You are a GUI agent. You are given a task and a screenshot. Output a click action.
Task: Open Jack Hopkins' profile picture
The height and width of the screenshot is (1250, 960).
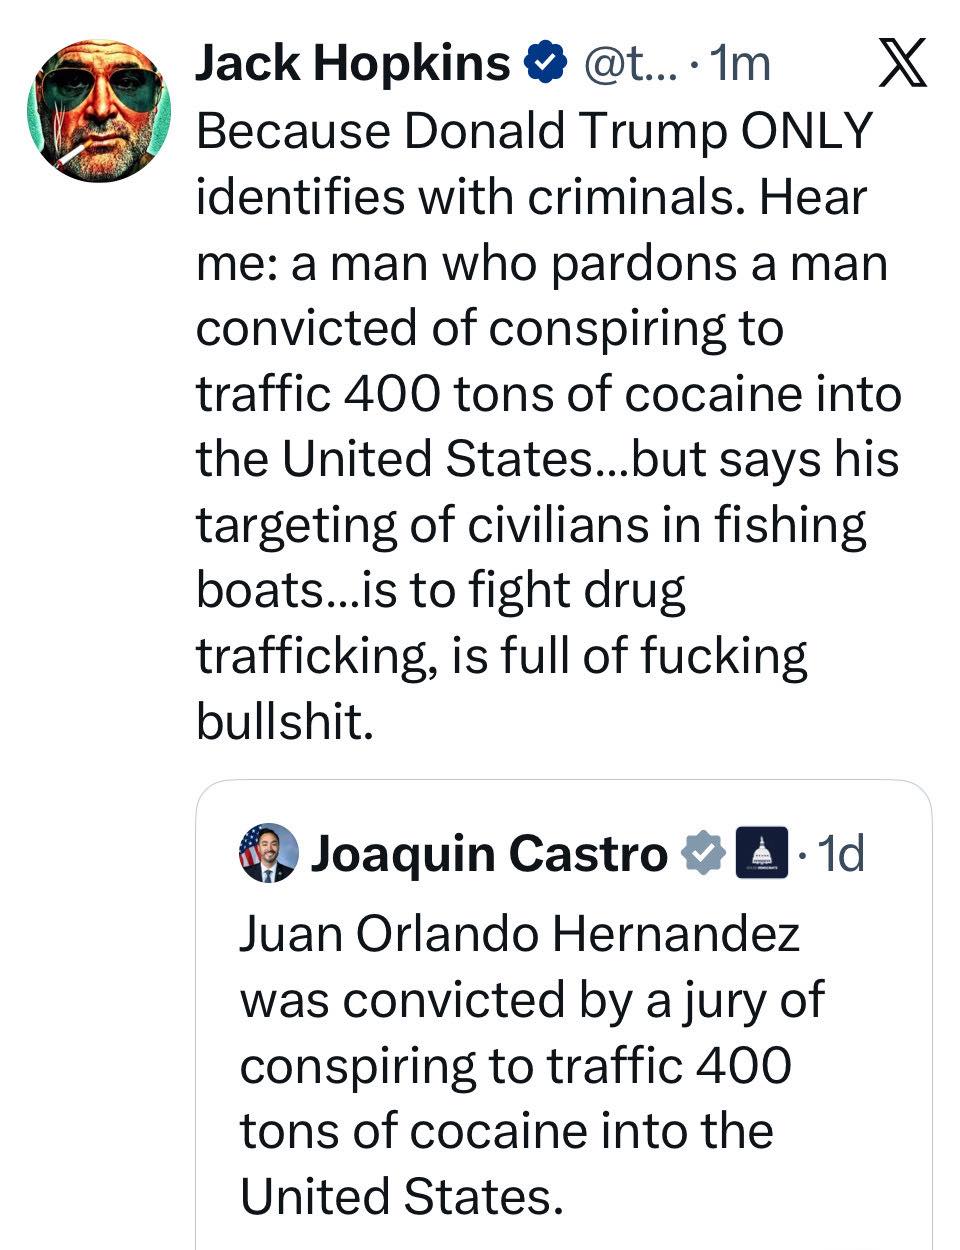tap(98, 110)
